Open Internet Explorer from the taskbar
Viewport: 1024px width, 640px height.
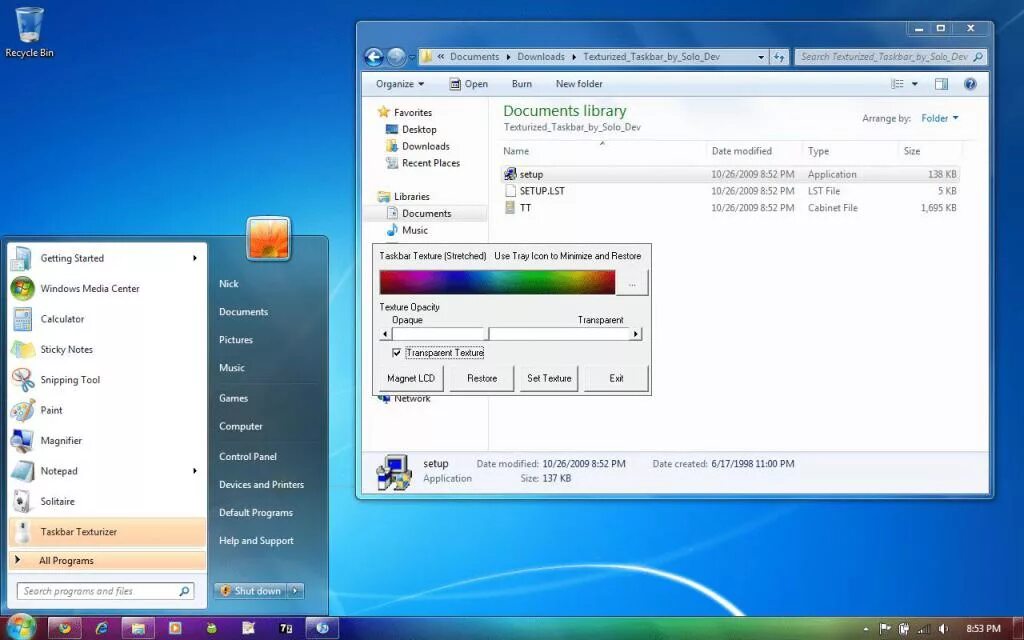point(101,628)
